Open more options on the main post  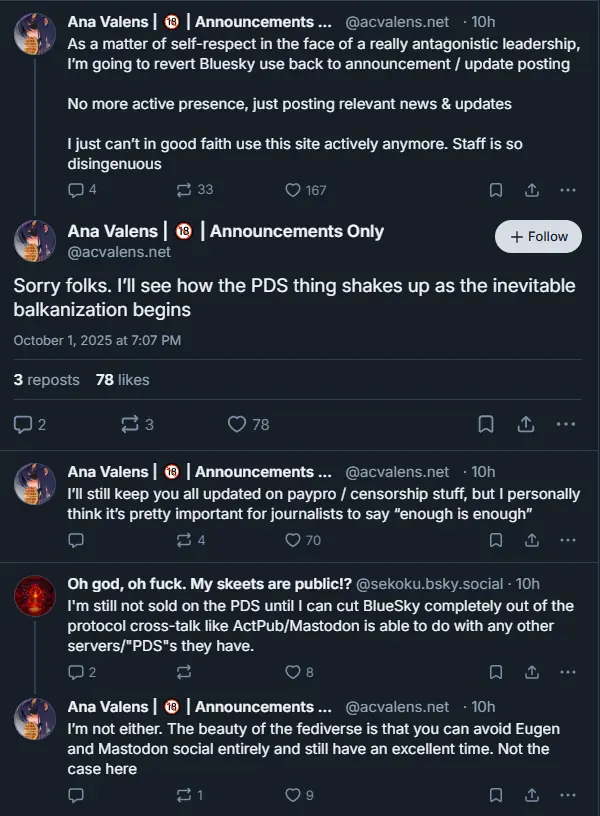[566, 424]
